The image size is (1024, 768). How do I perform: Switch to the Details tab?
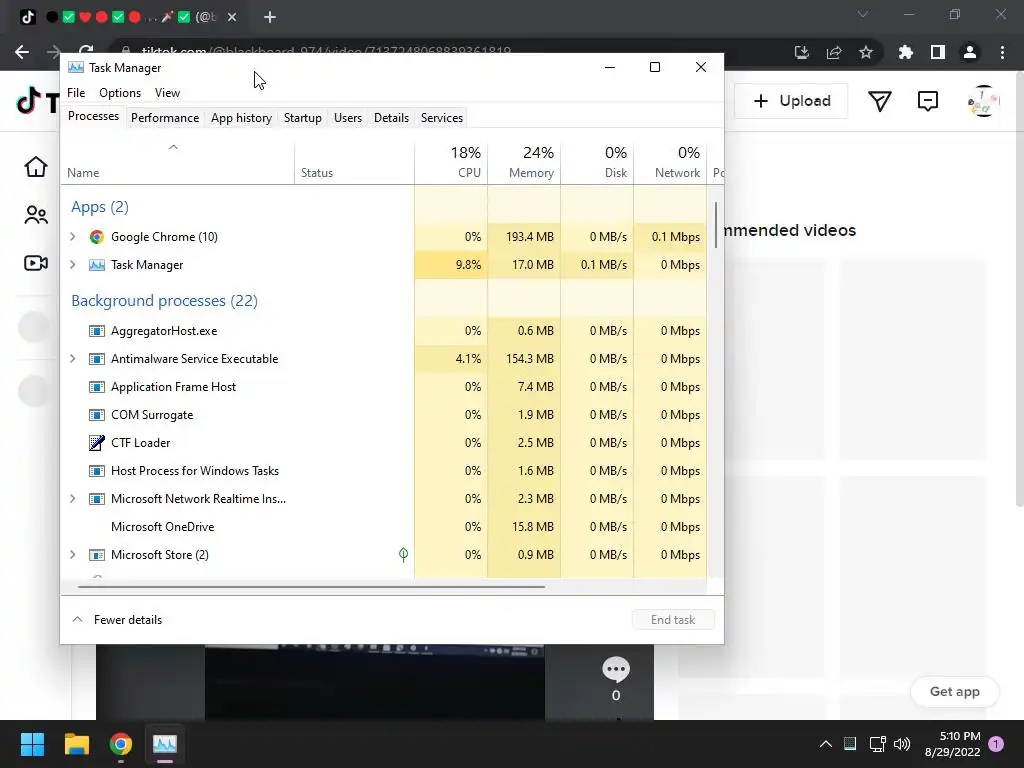[x=391, y=118]
